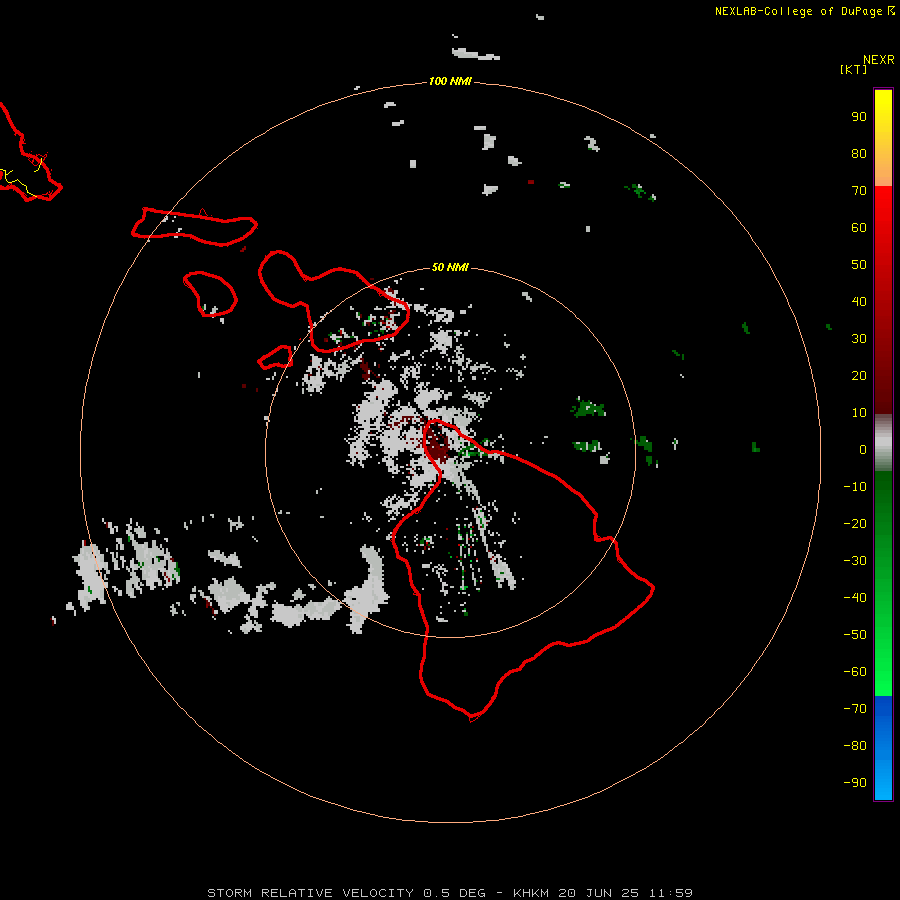The width and height of the screenshot is (900, 900).
Task: Click the [KT] units label
Action: pyautogui.click(x=854, y=69)
